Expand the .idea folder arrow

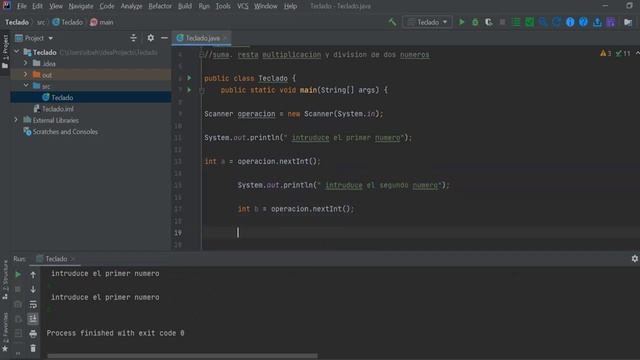tap(26, 63)
